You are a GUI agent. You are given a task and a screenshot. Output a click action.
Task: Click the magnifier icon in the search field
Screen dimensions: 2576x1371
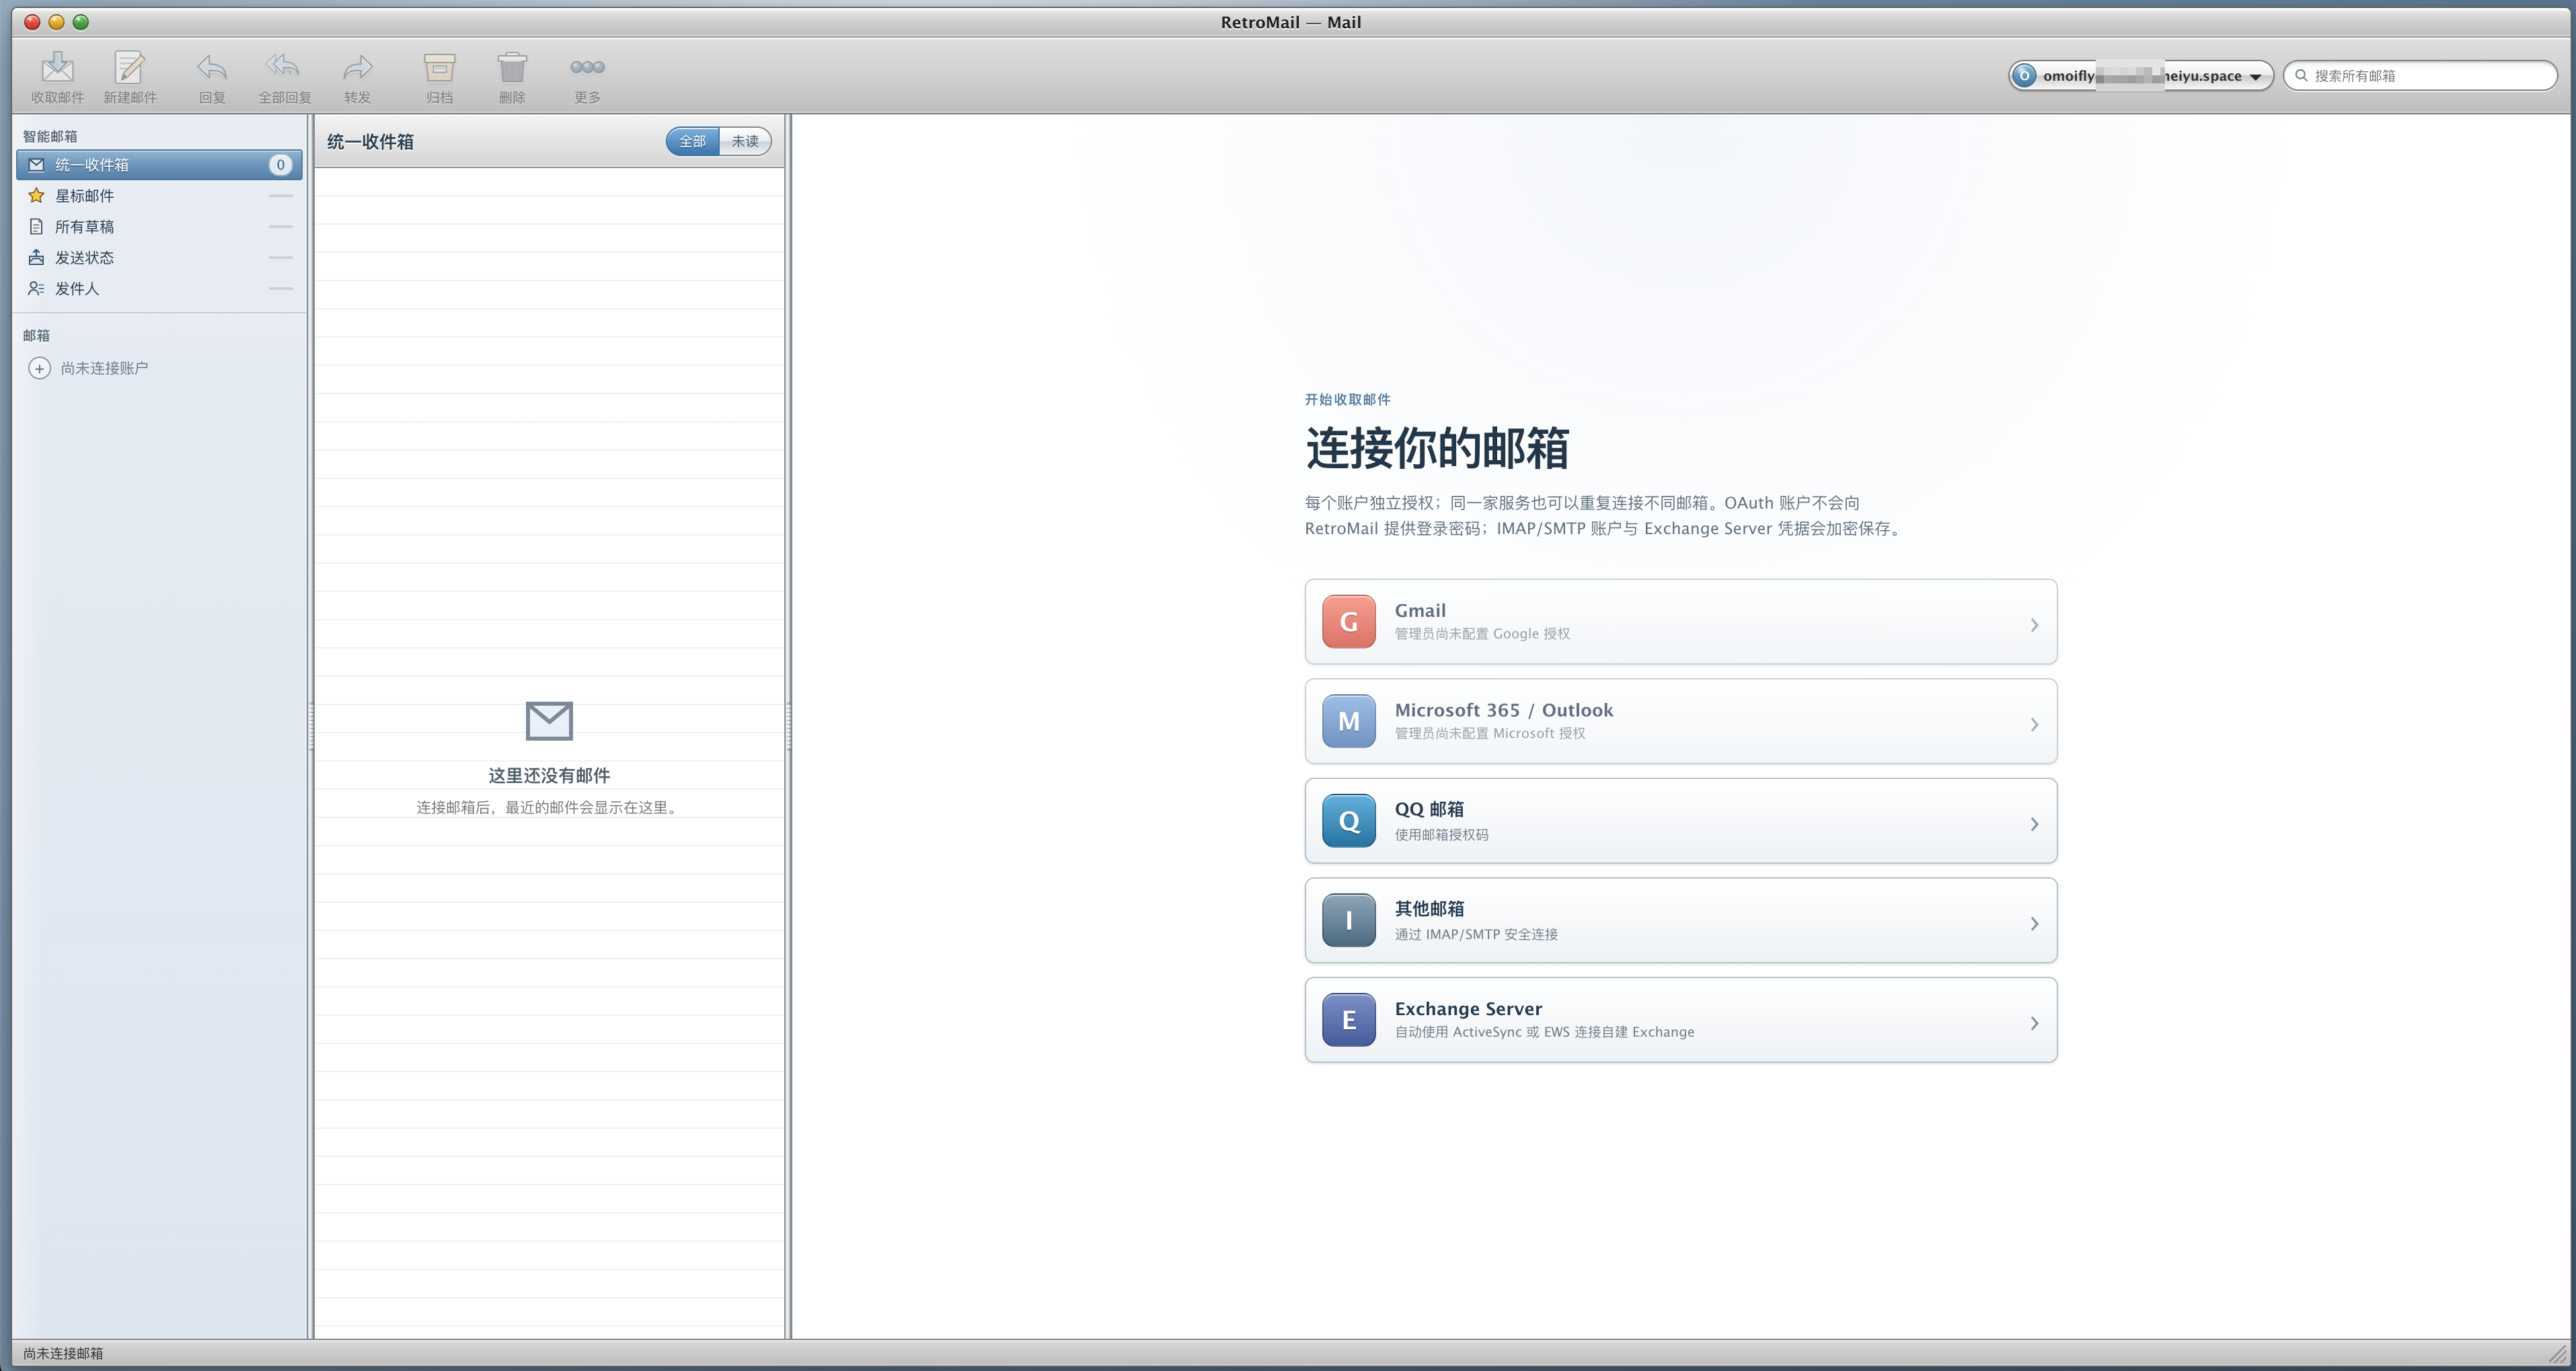pos(2301,75)
